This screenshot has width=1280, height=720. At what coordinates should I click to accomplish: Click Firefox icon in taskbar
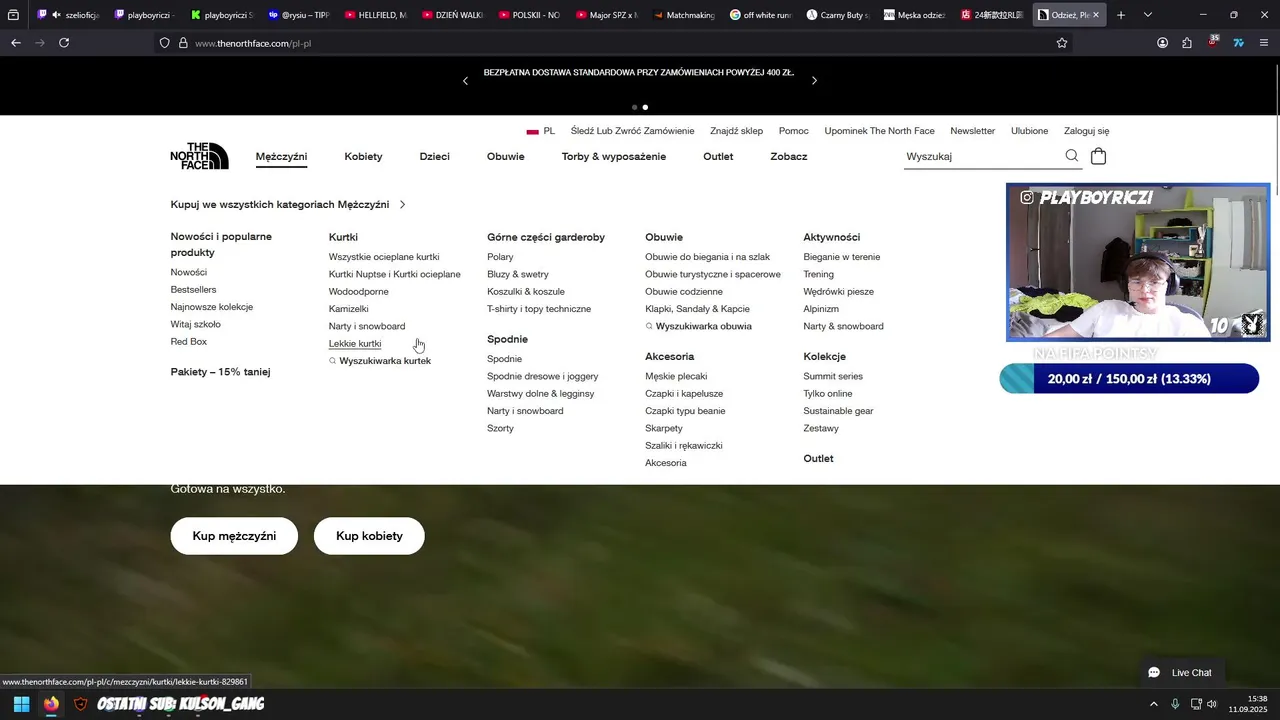(51, 704)
